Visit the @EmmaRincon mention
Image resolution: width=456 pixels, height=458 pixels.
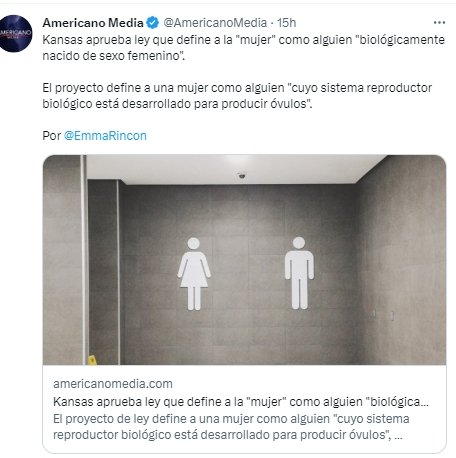click(x=105, y=136)
